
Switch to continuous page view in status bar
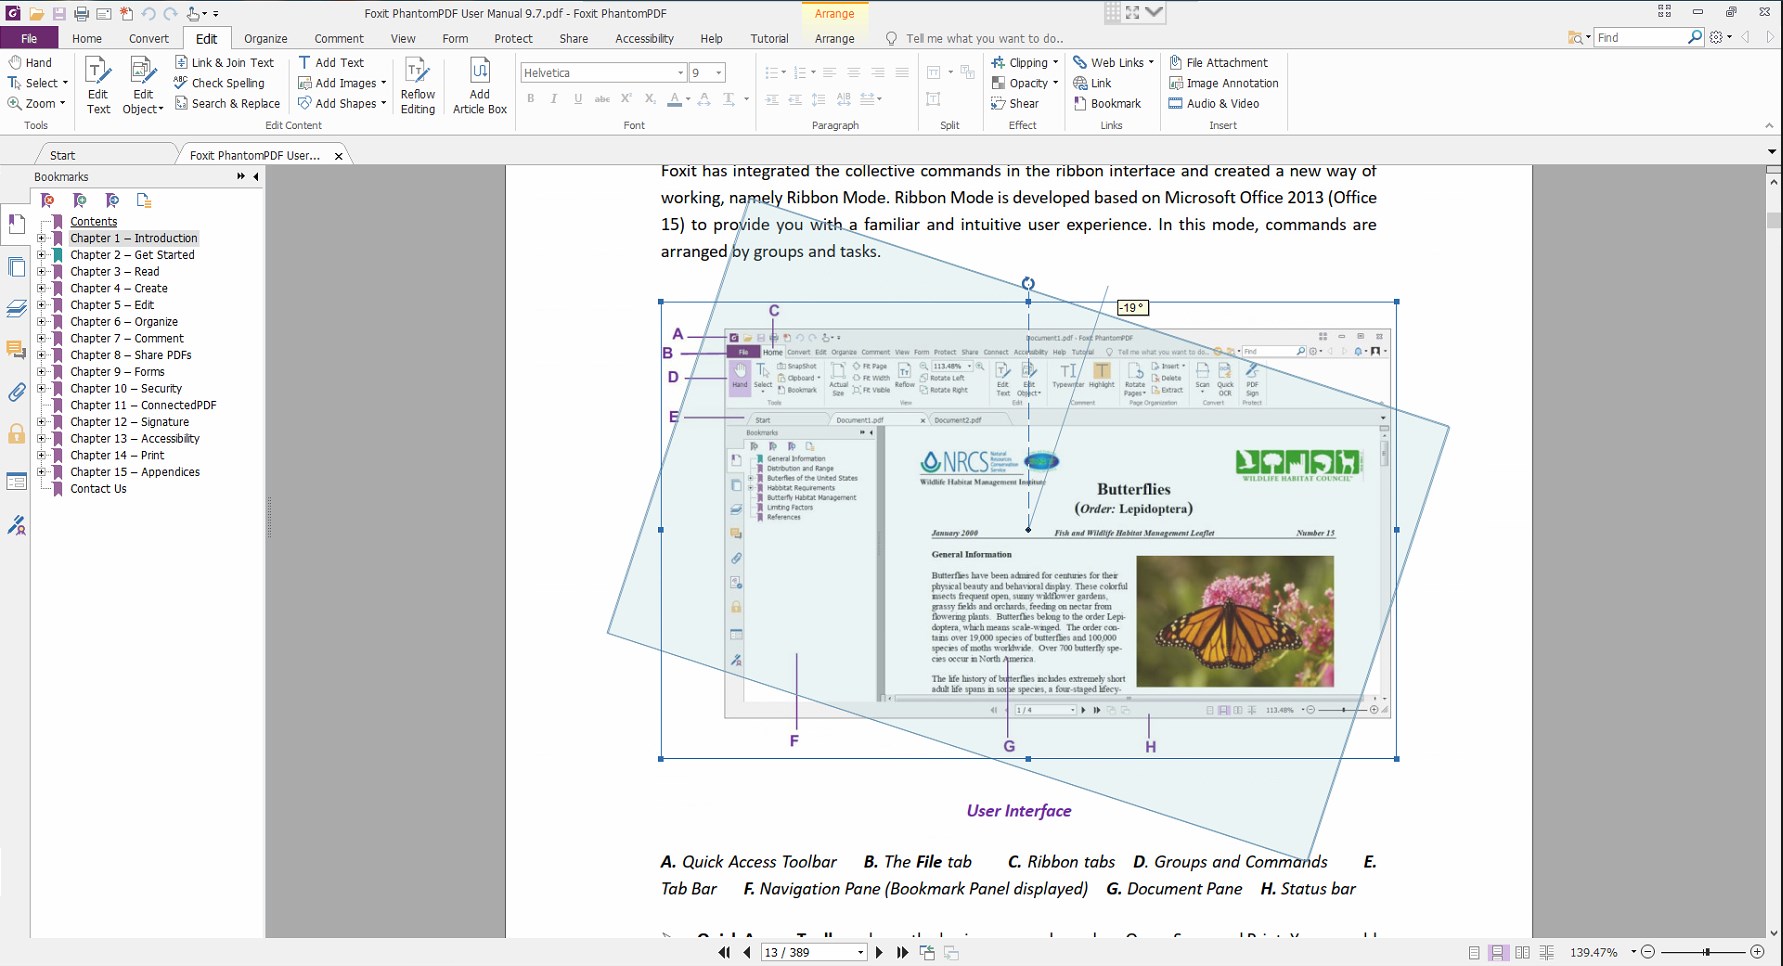pyautogui.click(x=1498, y=953)
